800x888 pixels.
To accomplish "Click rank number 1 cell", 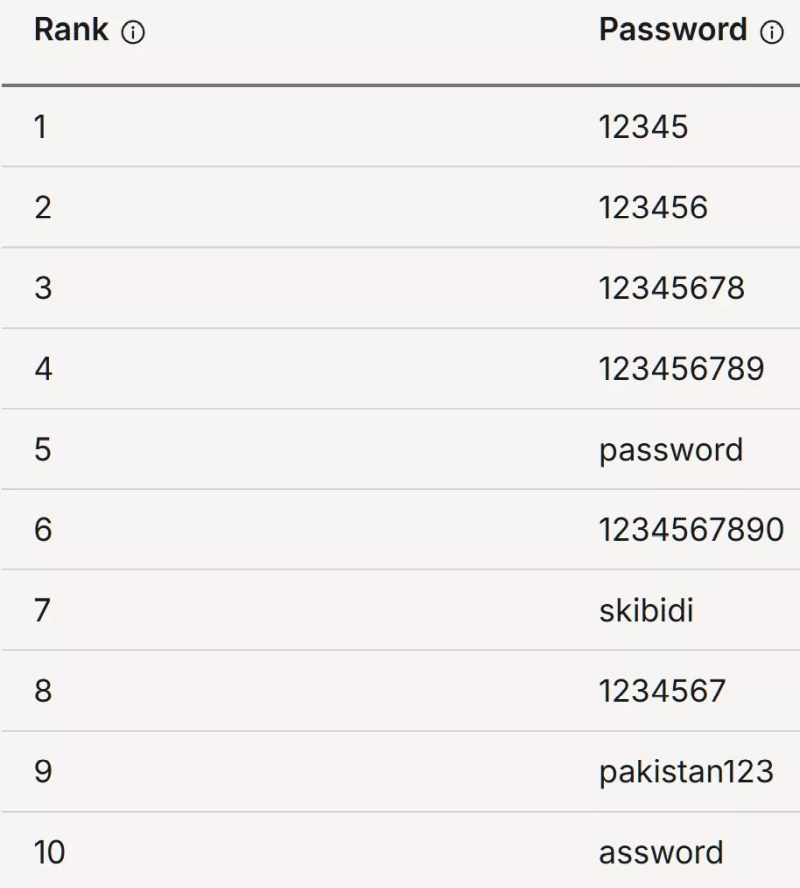I will coord(40,127).
